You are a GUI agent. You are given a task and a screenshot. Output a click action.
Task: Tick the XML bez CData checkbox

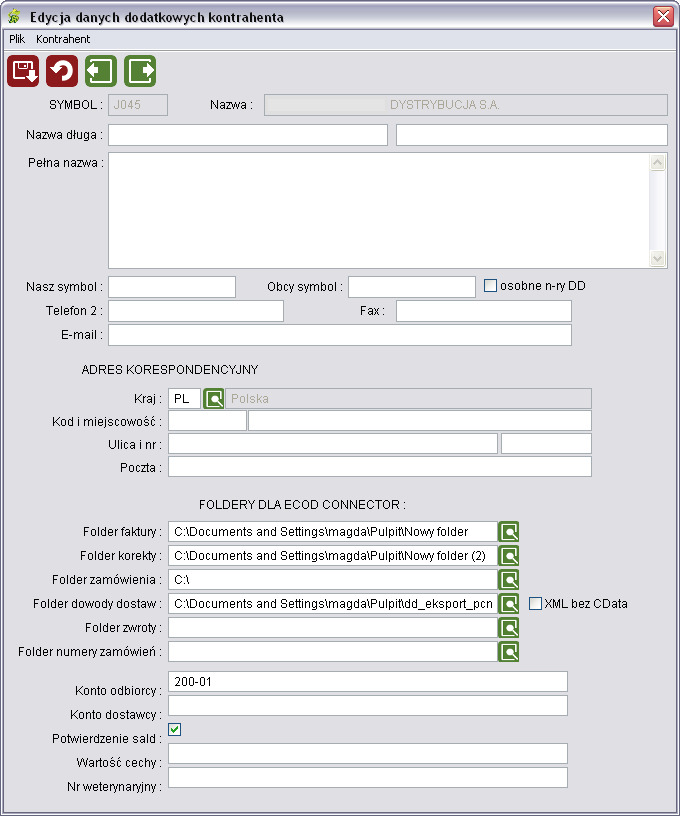coord(535,604)
